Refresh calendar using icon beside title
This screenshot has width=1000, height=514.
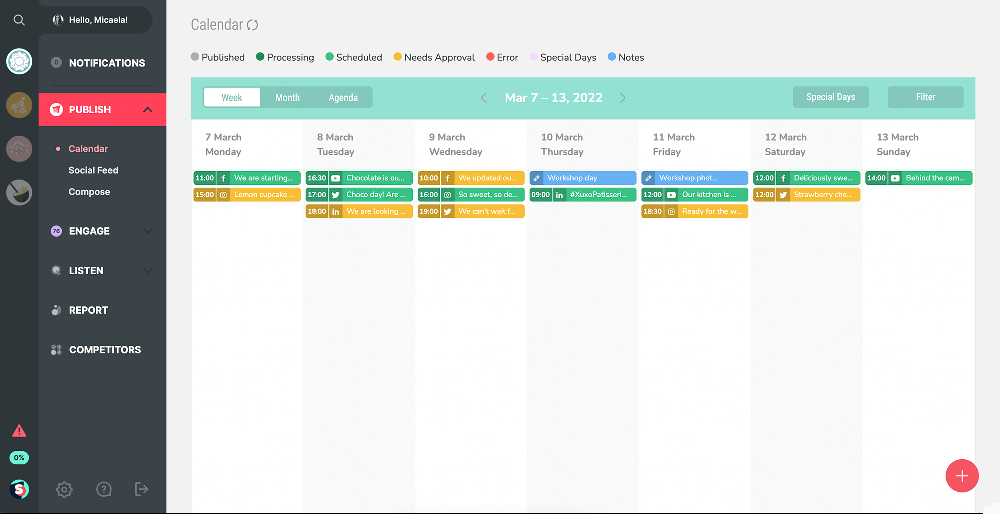252,24
